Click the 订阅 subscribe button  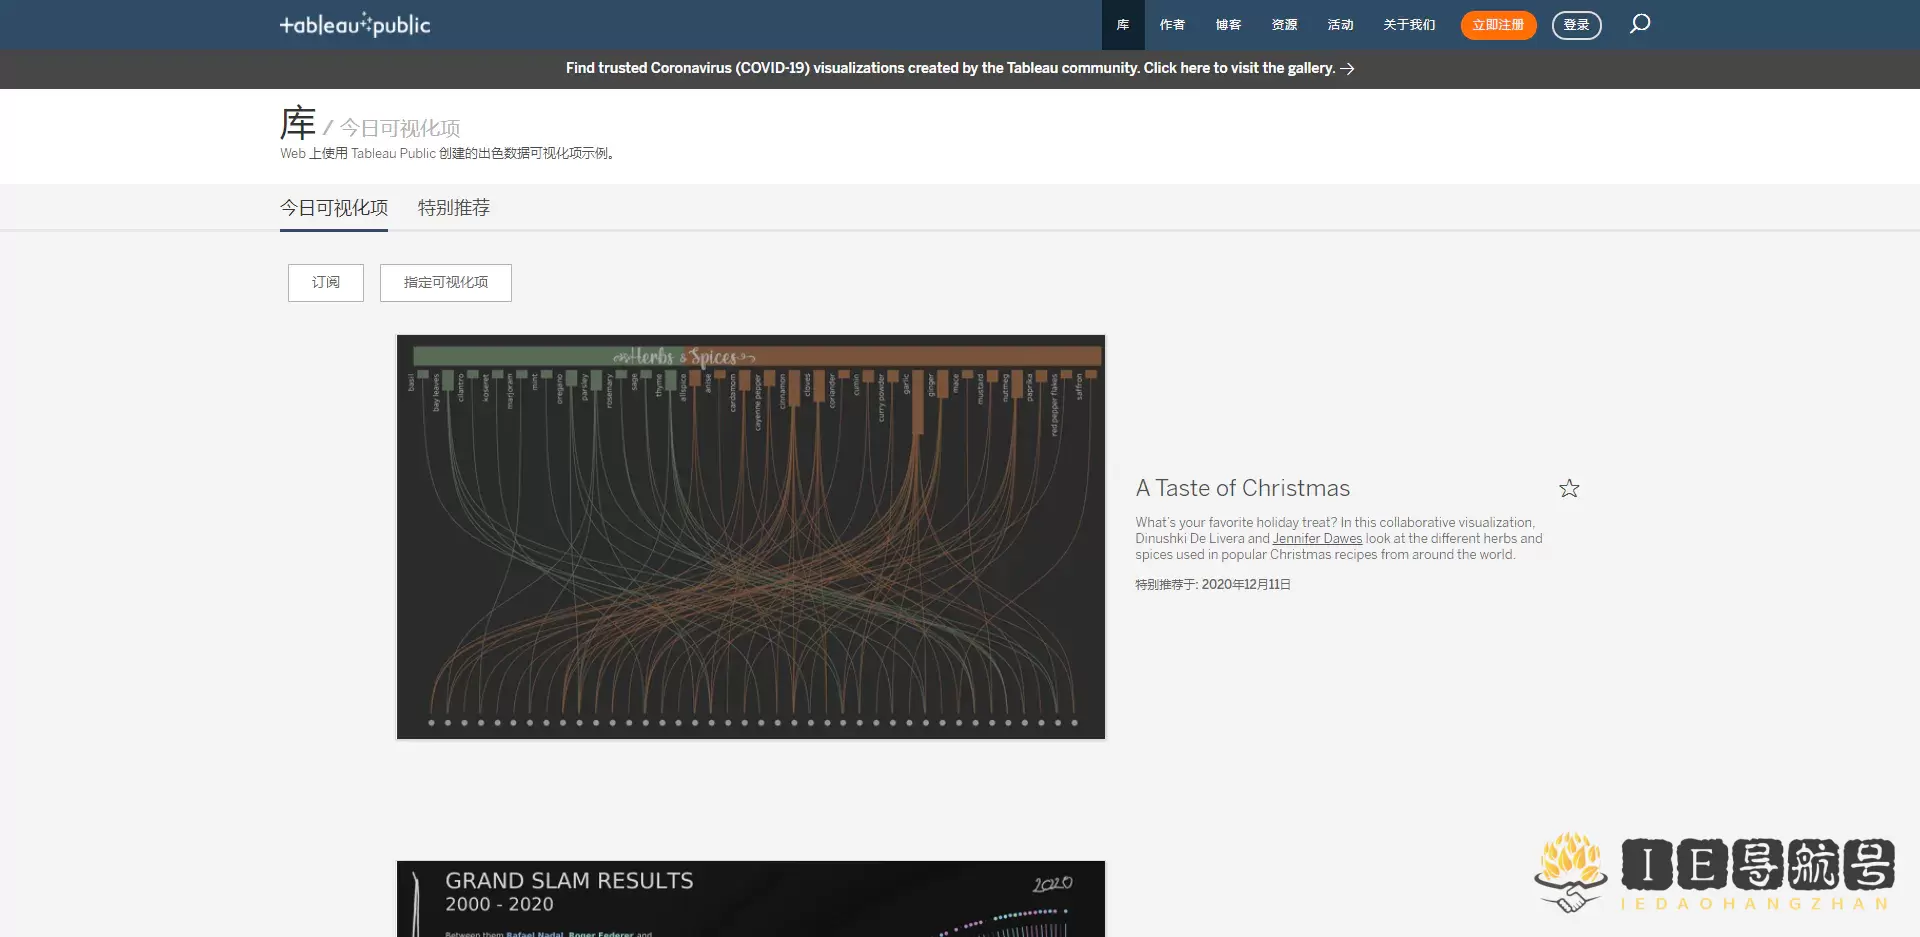325,282
